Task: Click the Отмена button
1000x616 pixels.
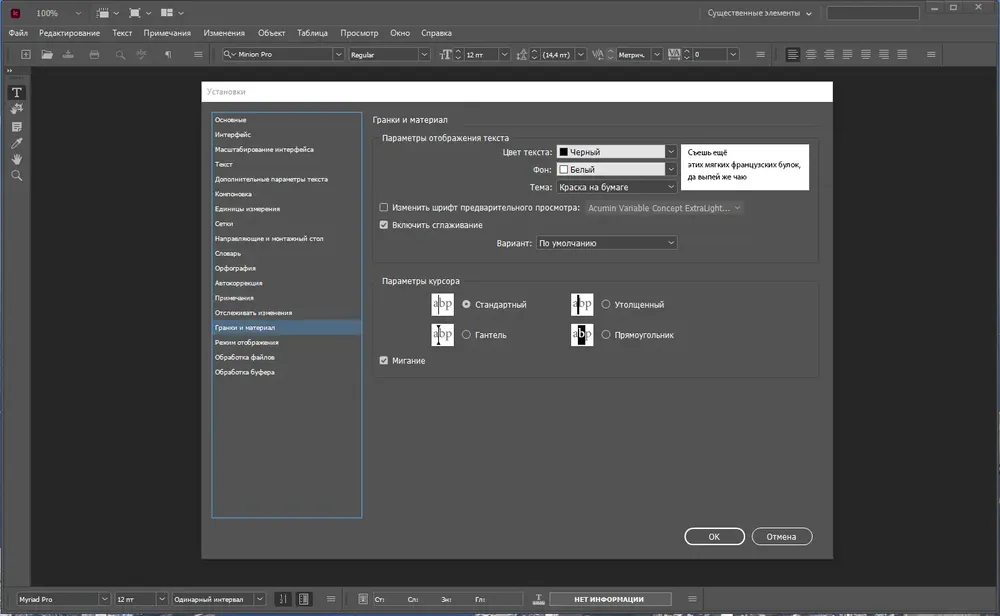Action: [781, 536]
